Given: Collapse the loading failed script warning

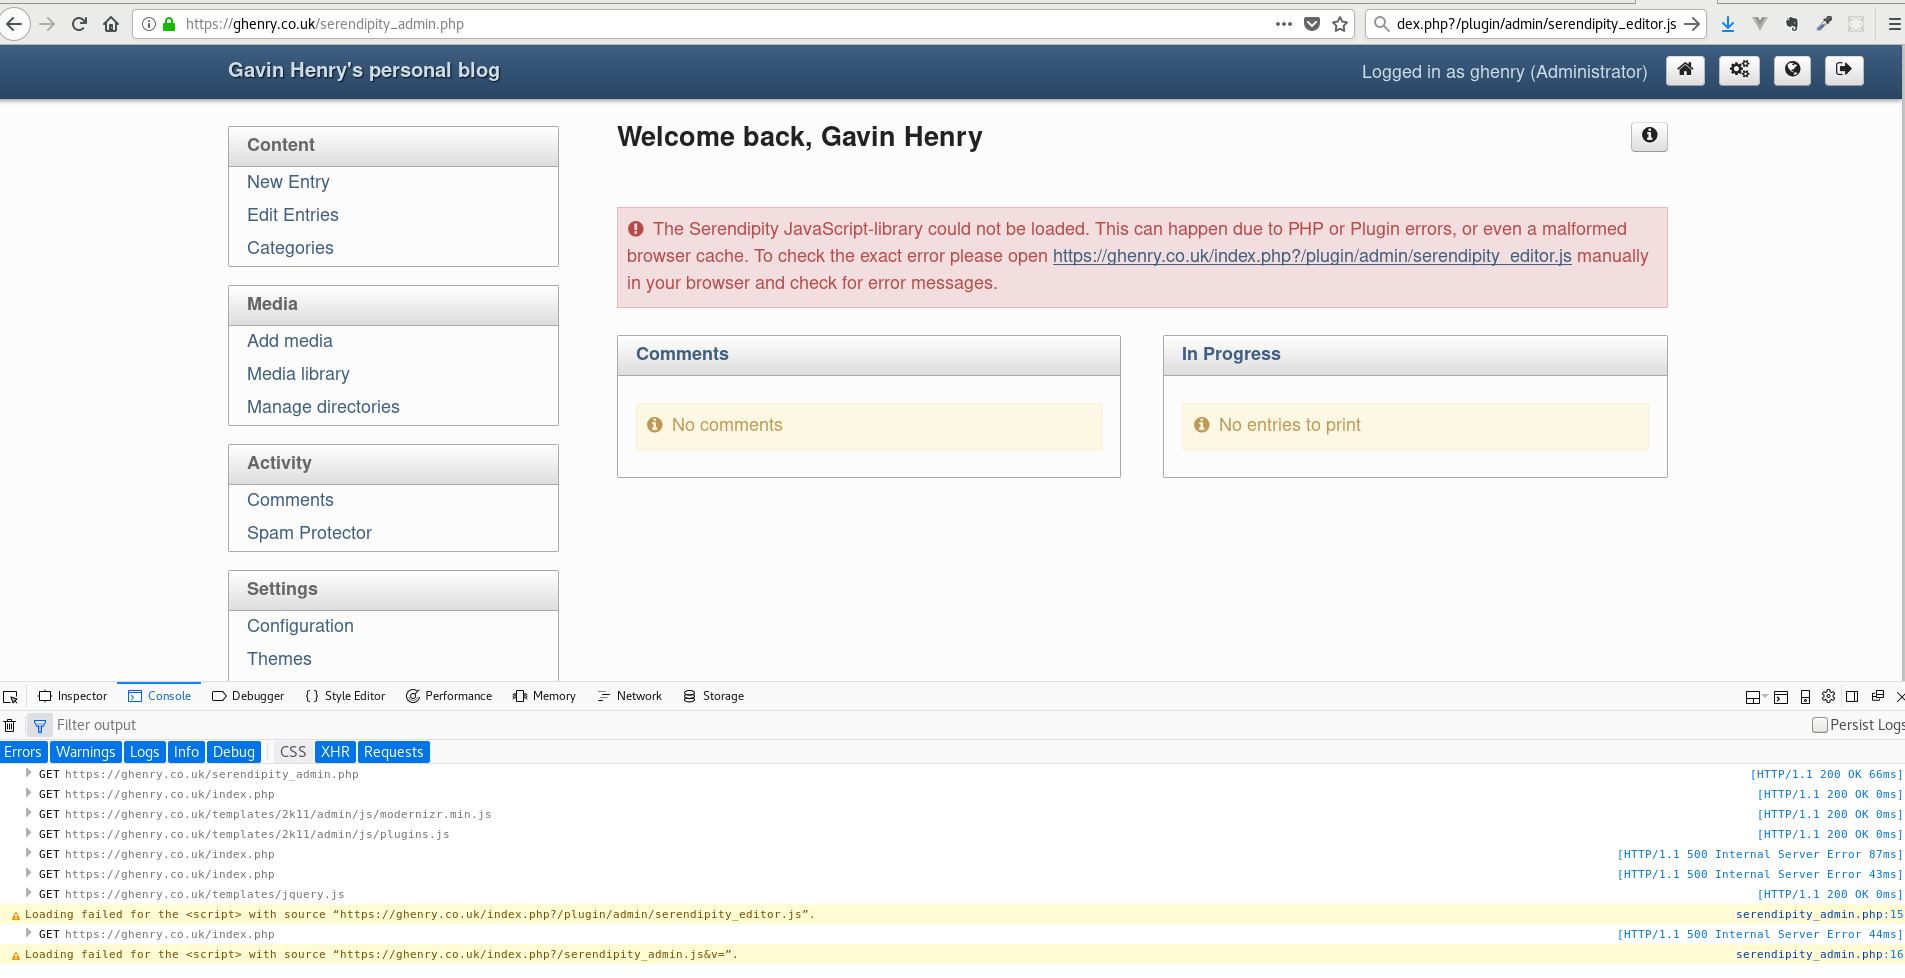Looking at the screenshot, I should point(14,914).
